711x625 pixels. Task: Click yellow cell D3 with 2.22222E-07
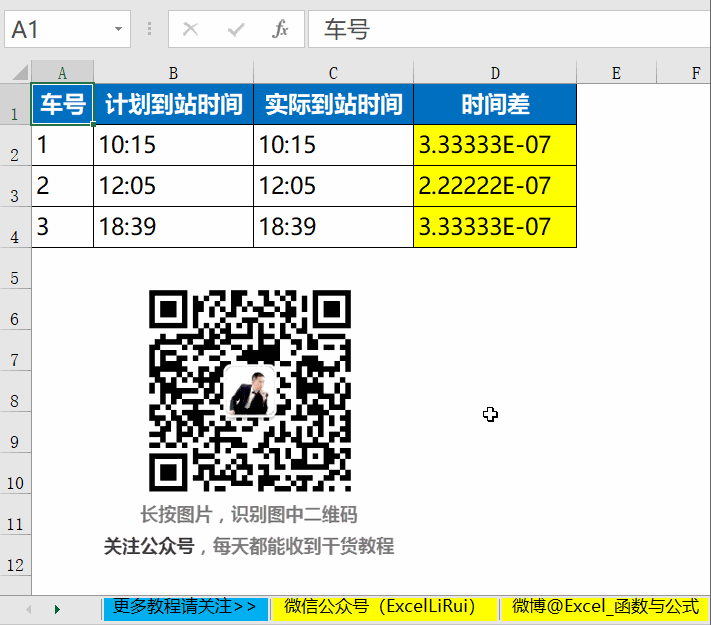(x=495, y=186)
